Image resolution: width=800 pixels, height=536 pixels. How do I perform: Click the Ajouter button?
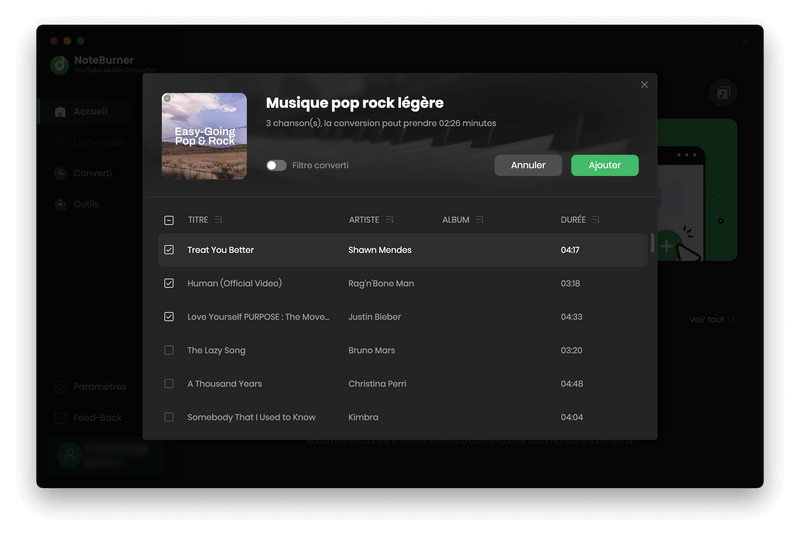coord(605,165)
